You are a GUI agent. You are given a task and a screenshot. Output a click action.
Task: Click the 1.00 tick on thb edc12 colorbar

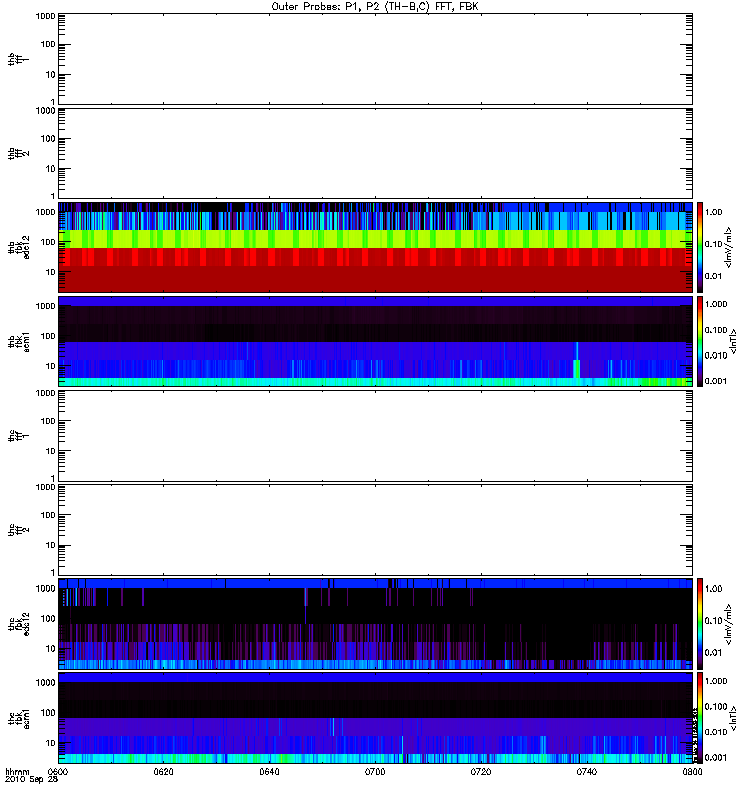coord(713,212)
